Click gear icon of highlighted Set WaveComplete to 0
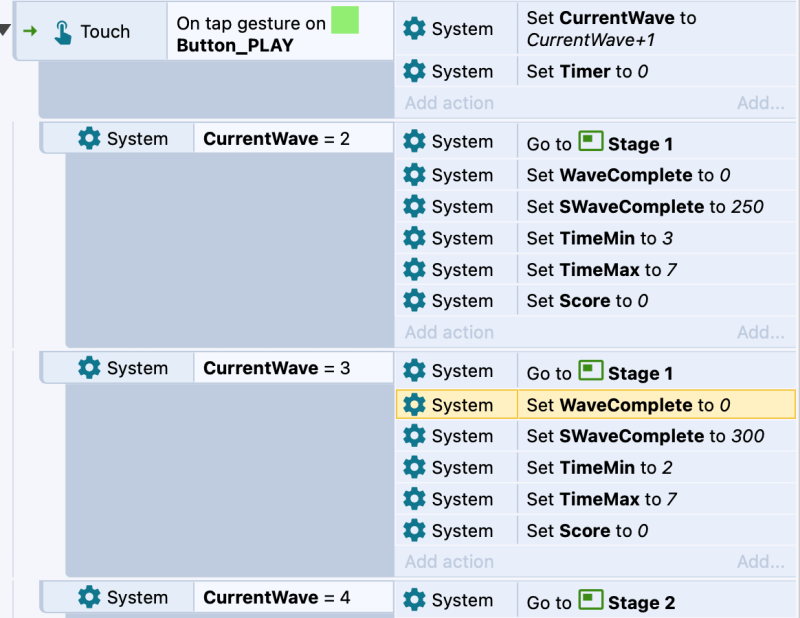Image resolution: width=800 pixels, height=618 pixels. tap(414, 404)
